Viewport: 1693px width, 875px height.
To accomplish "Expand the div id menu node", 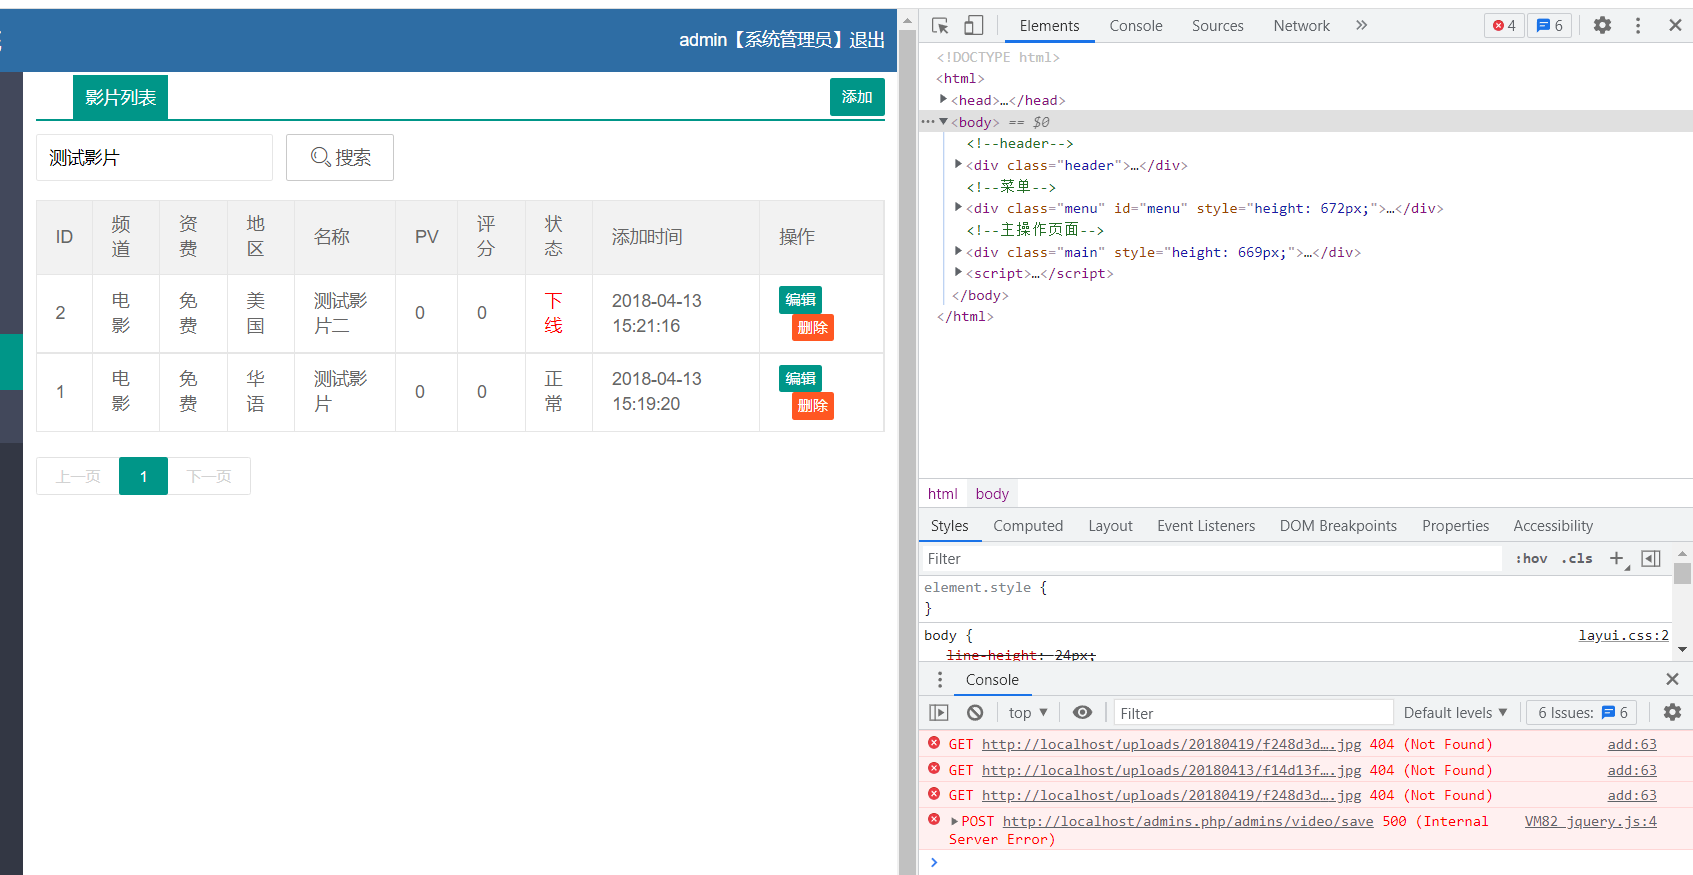I will click(958, 208).
